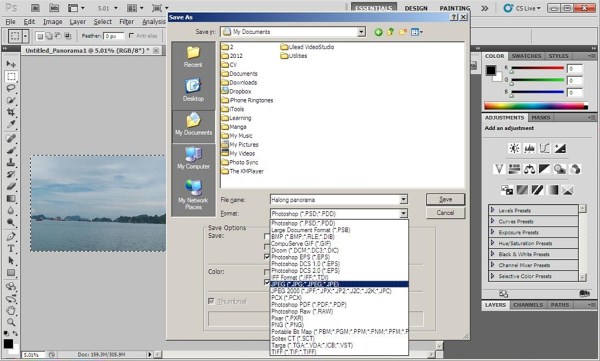Open My Network Places in Save As sidebar

193,195
